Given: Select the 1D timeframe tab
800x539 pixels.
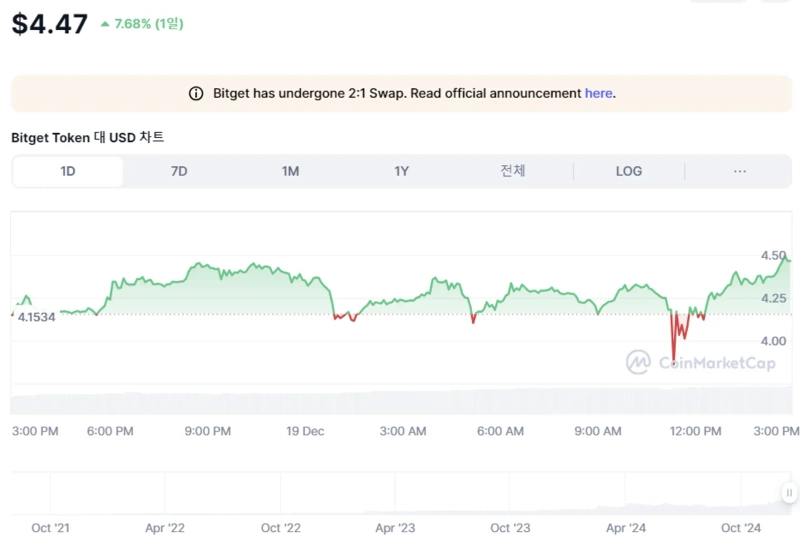Looking at the screenshot, I should coord(68,171).
